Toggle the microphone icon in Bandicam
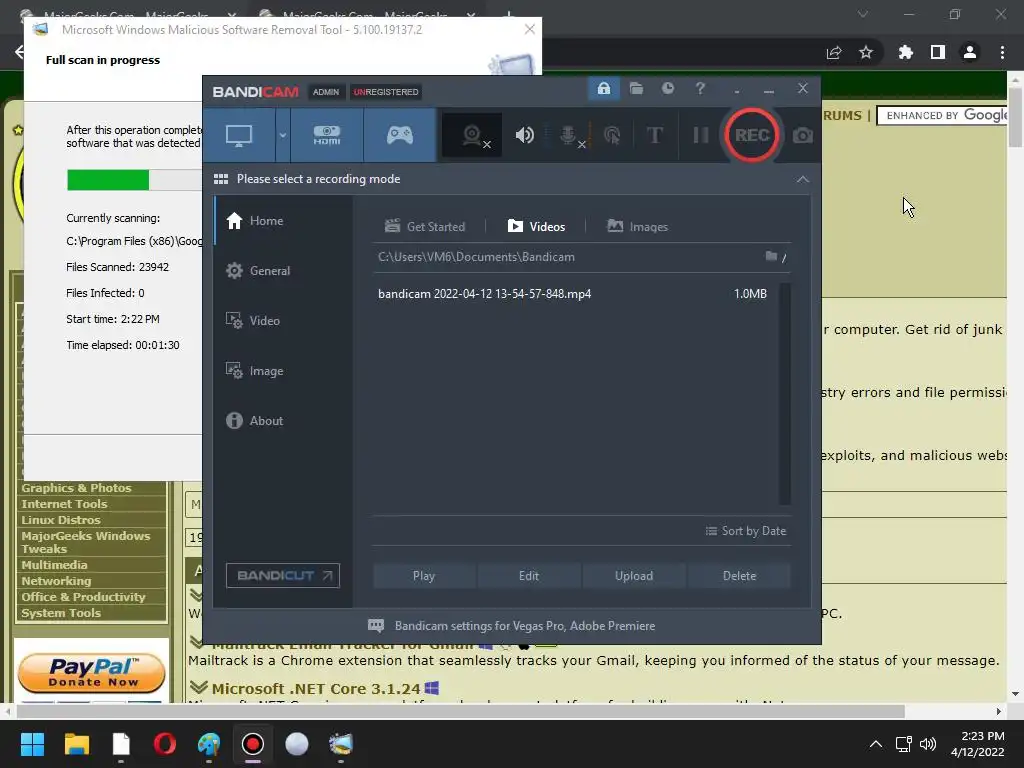This screenshot has height=768, width=1024. (570, 135)
